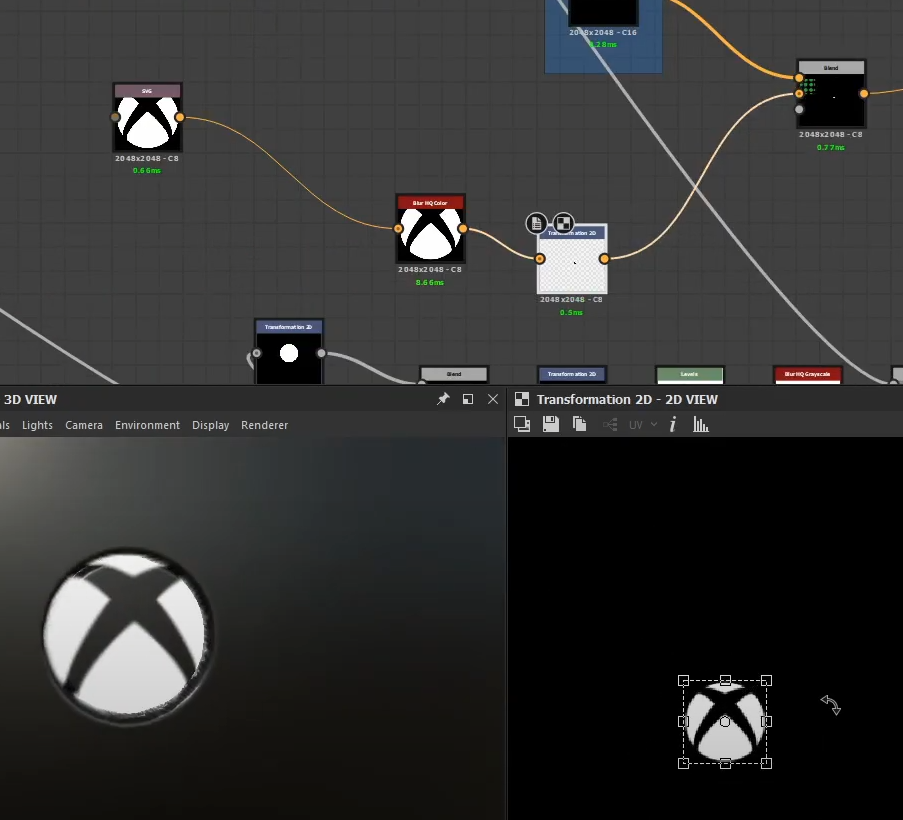Open the Display menu in 3D view
Image resolution: width=903 pixels, height=820 pixels.
tap(211, 425)
